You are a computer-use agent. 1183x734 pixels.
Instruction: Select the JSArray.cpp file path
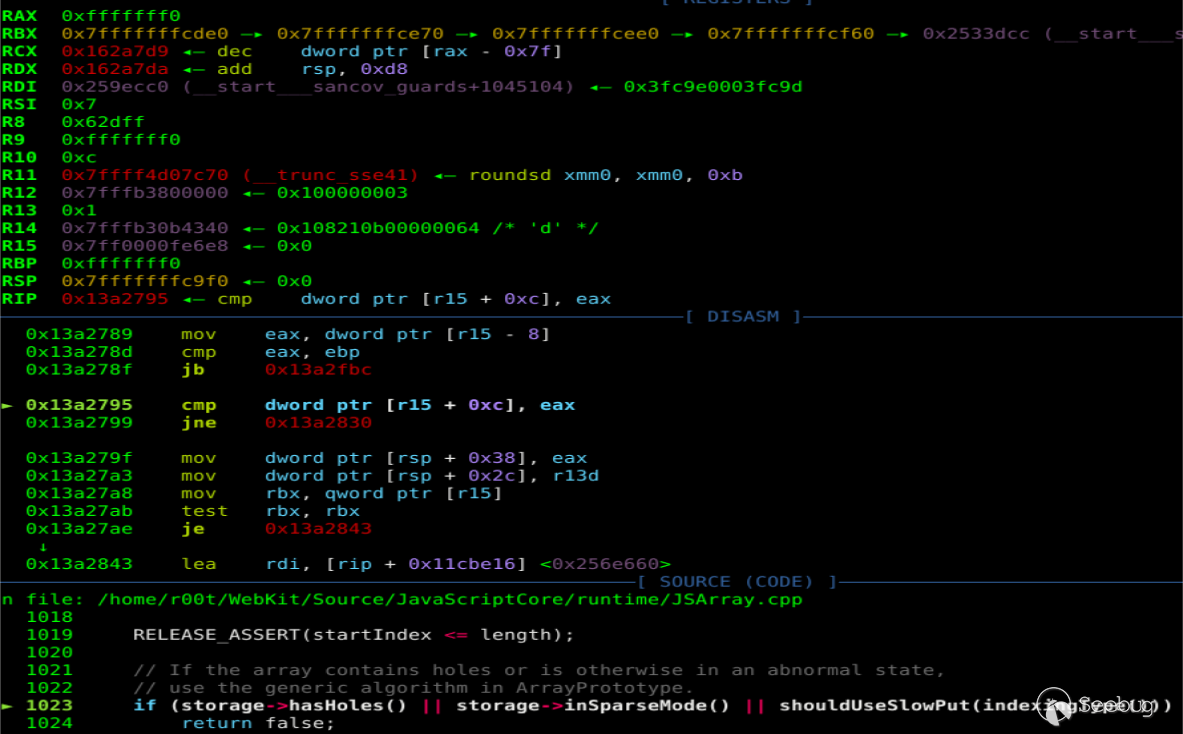point(450,600)
